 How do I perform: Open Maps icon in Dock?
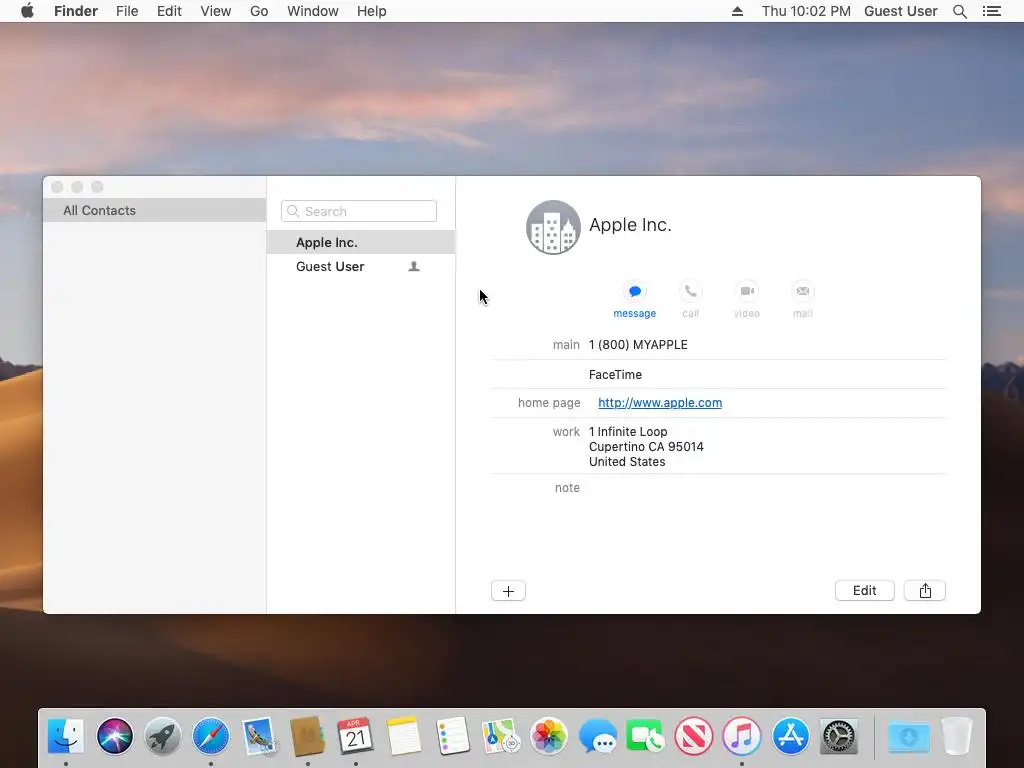(500, 736)
